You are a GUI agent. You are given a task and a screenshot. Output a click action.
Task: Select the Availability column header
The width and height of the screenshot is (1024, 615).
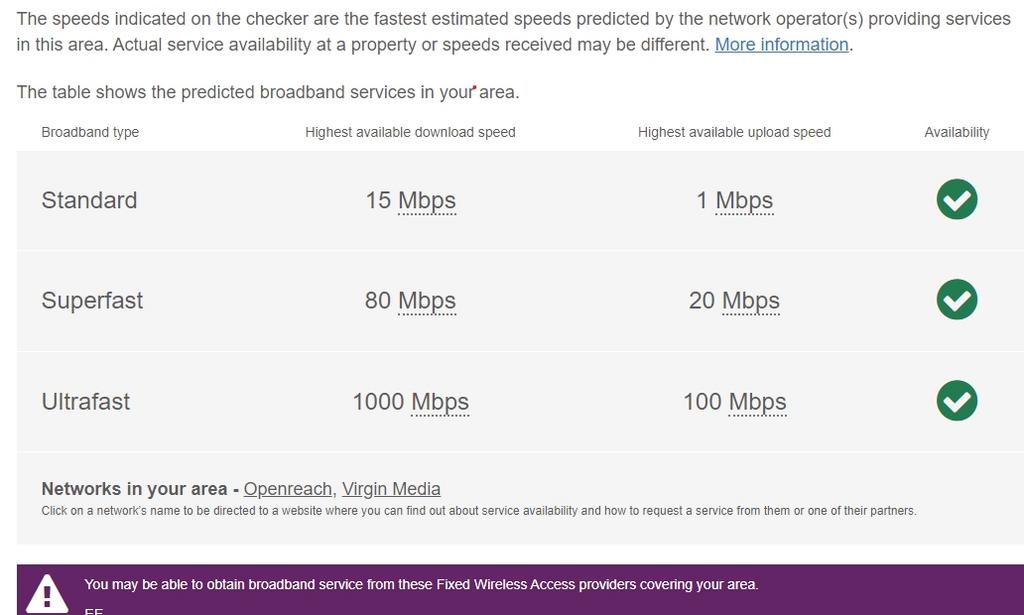tap(956, 132)
